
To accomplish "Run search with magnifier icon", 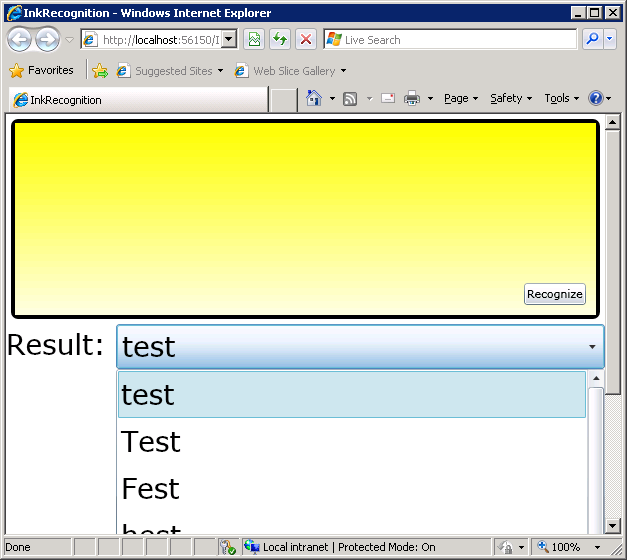I will tap(592, 40).
